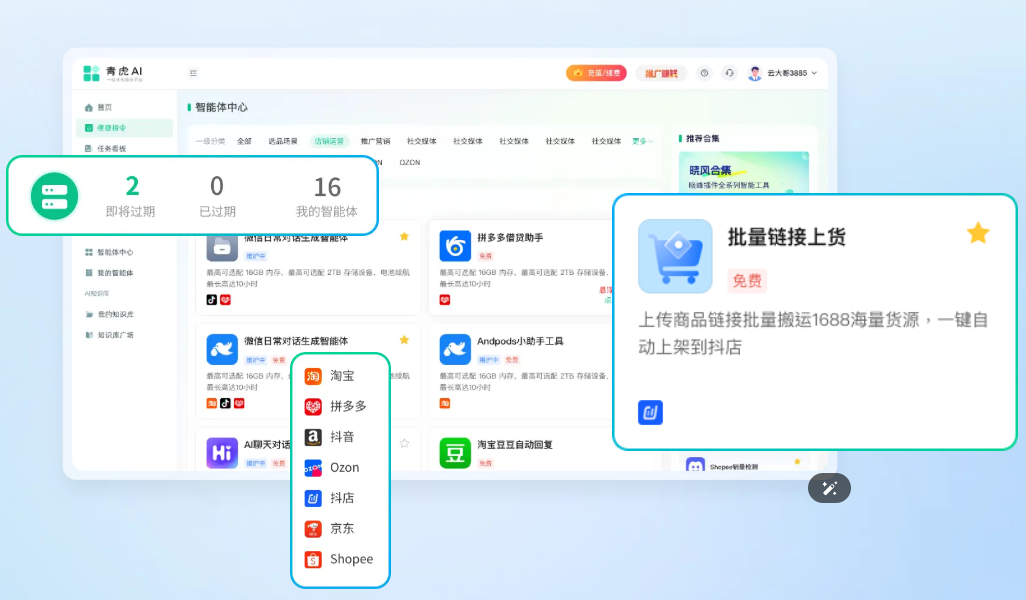
Task: Click the sidebar collapse menu icon
Action: (193, 73)
